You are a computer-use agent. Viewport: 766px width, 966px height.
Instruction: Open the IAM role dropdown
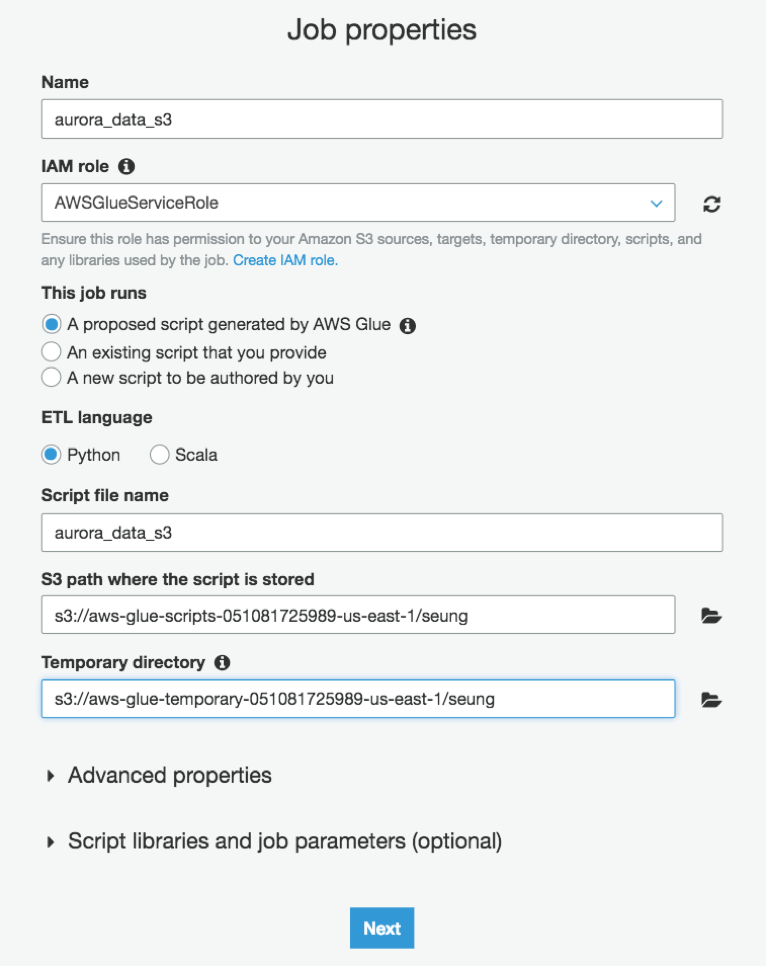point(358,202)
